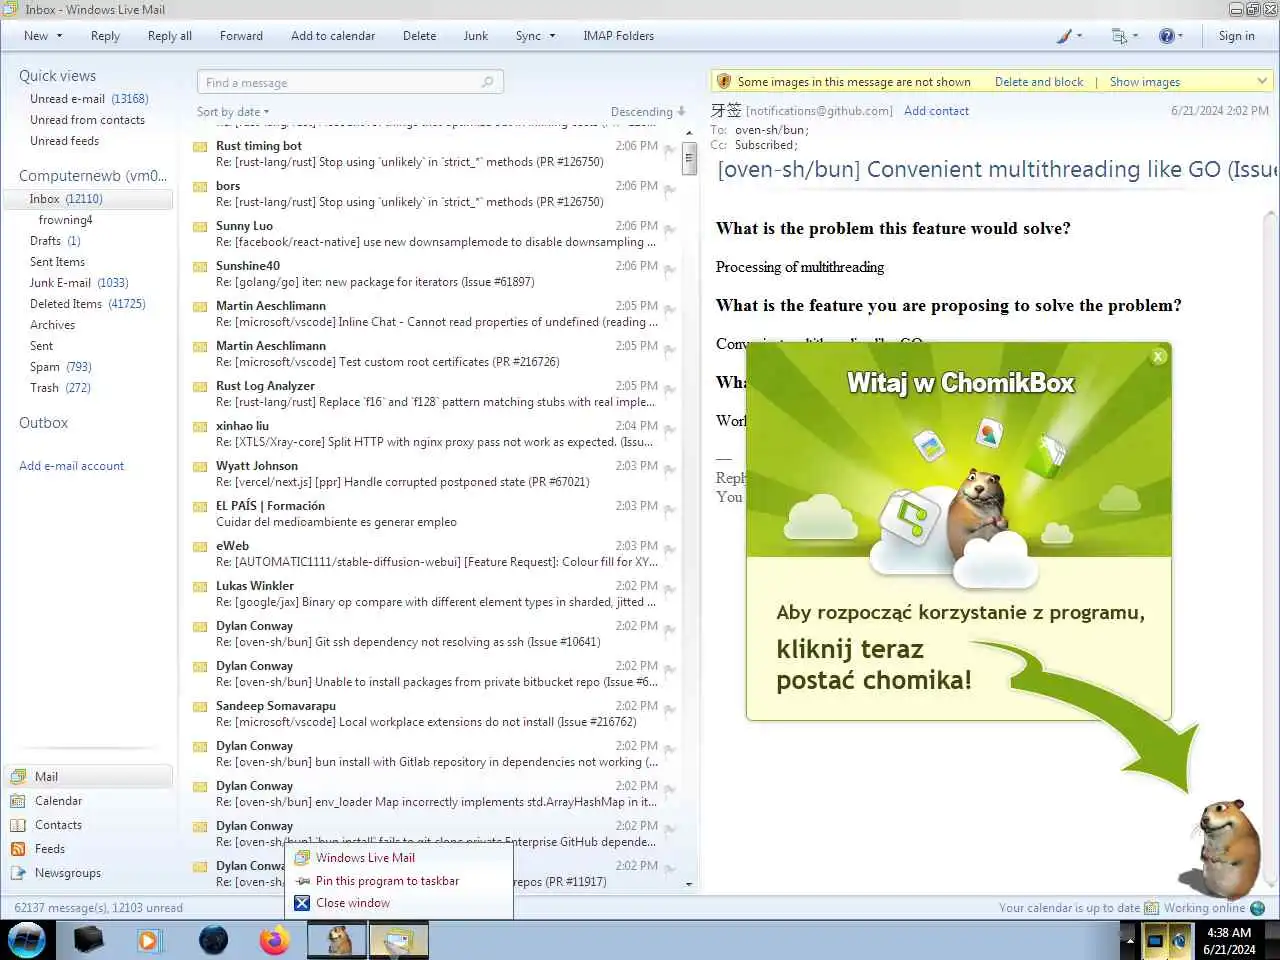Click Reply in the toolbar
1280x960 pixels.
click(105, 36)
